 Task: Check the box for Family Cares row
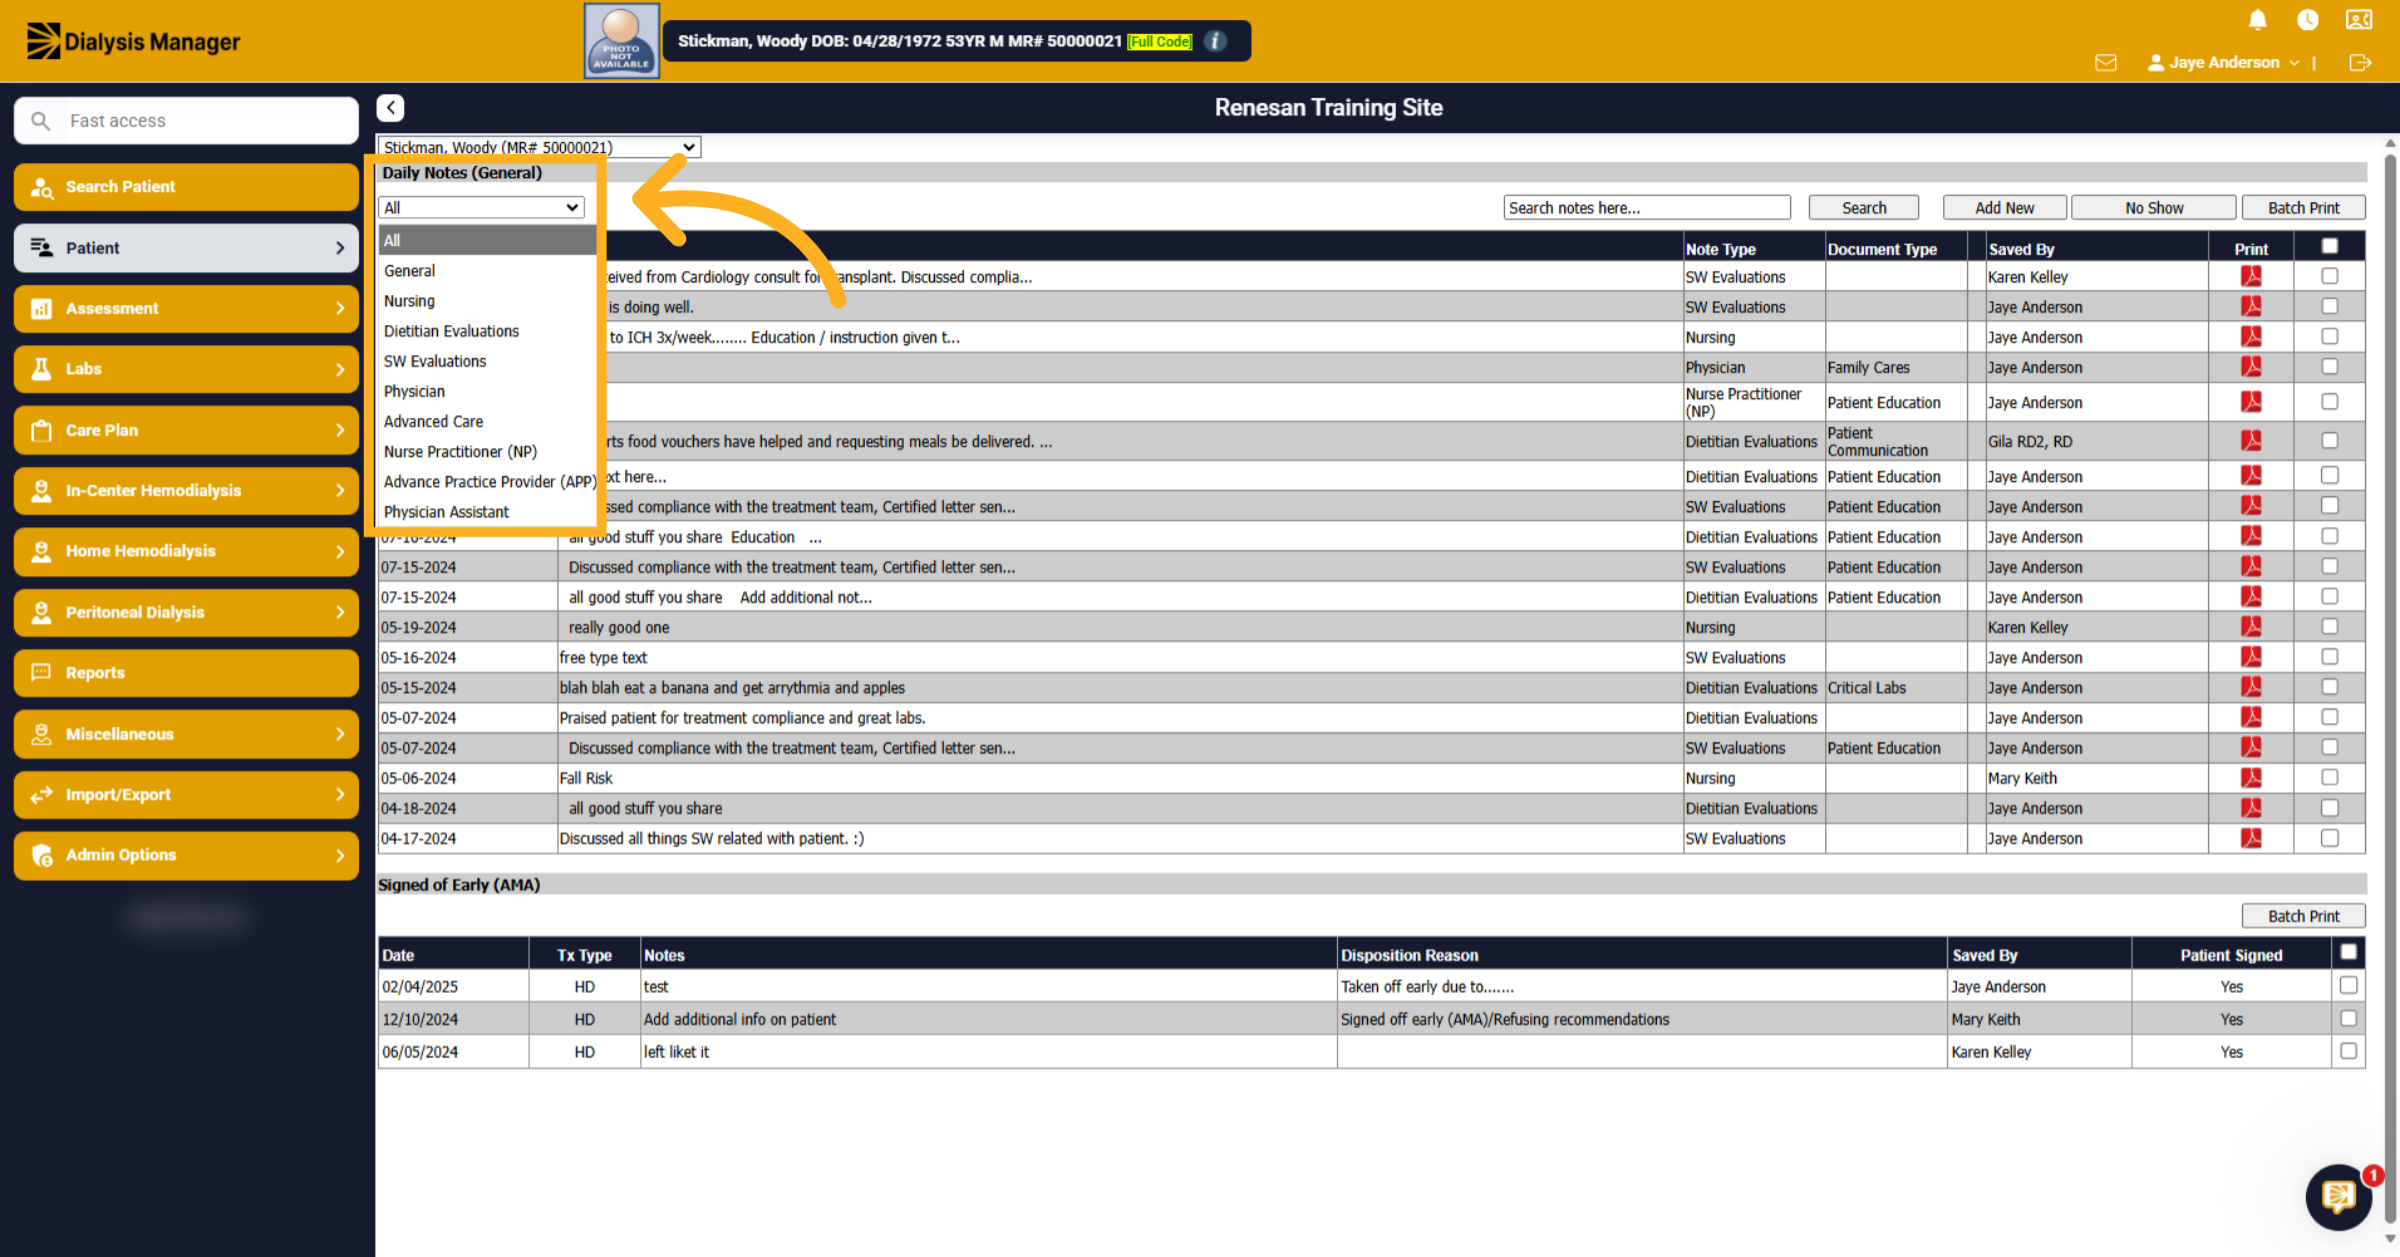[x=2329, y=367]
